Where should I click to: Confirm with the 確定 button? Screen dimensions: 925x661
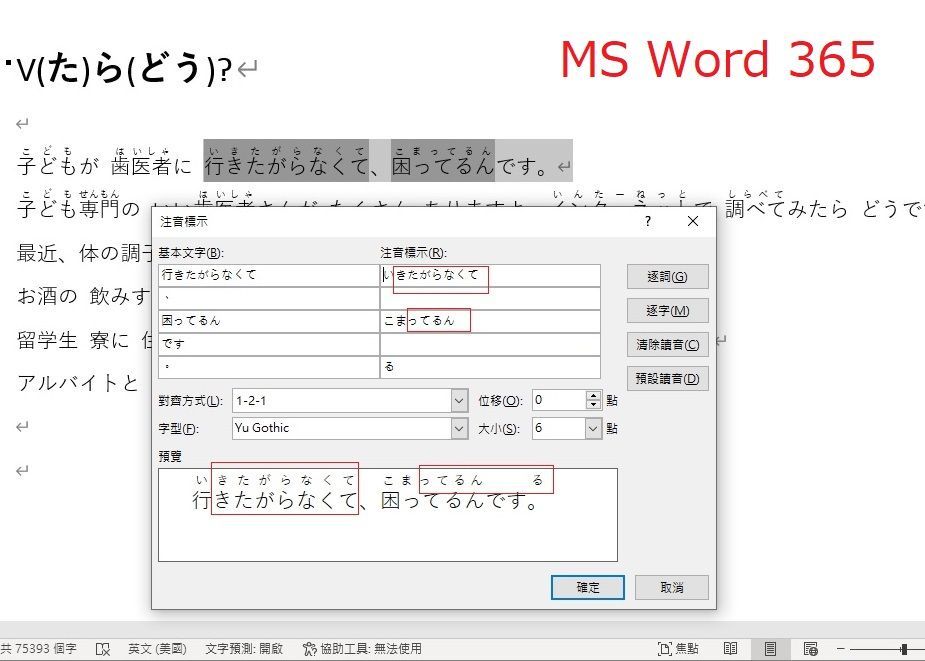[588, 587]
